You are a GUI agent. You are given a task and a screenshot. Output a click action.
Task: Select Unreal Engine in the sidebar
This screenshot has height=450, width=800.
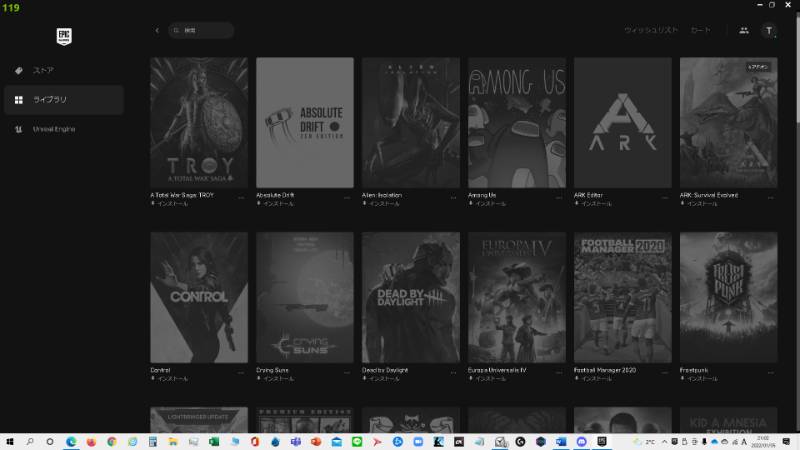64,129
